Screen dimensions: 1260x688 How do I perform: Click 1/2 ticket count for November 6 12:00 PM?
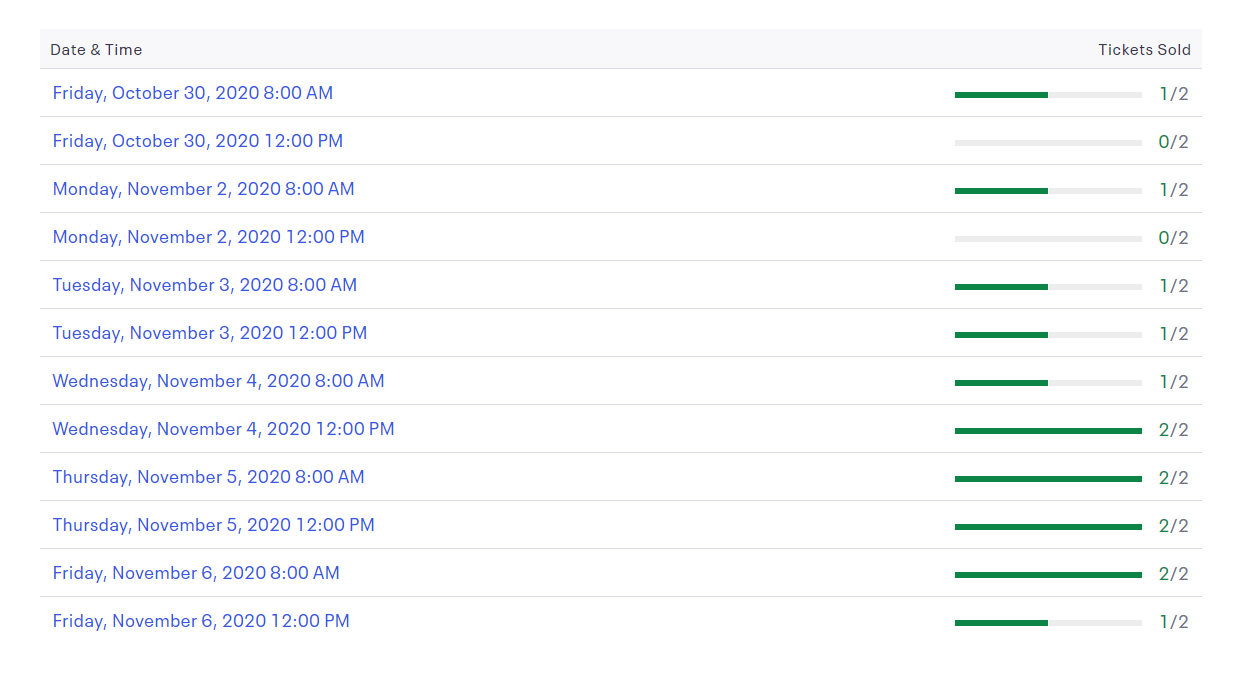(x=1174, y=622)
